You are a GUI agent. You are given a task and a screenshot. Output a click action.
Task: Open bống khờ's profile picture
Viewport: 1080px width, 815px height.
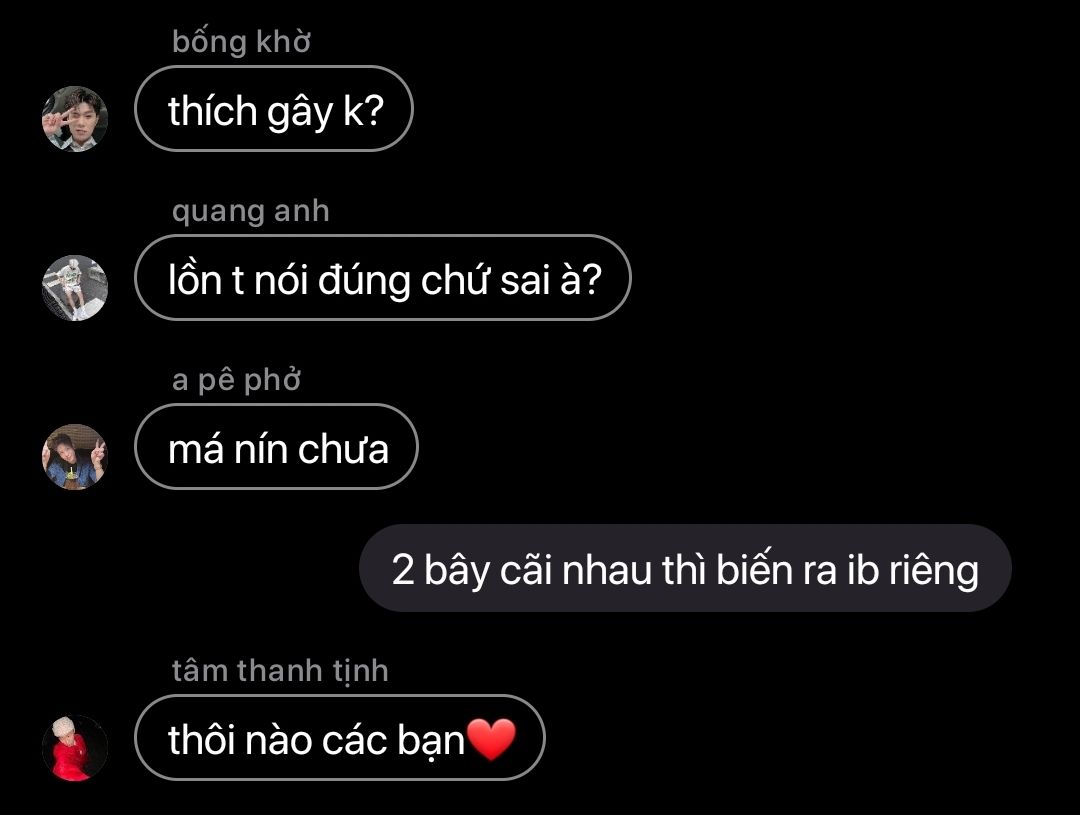coord(75,118)
